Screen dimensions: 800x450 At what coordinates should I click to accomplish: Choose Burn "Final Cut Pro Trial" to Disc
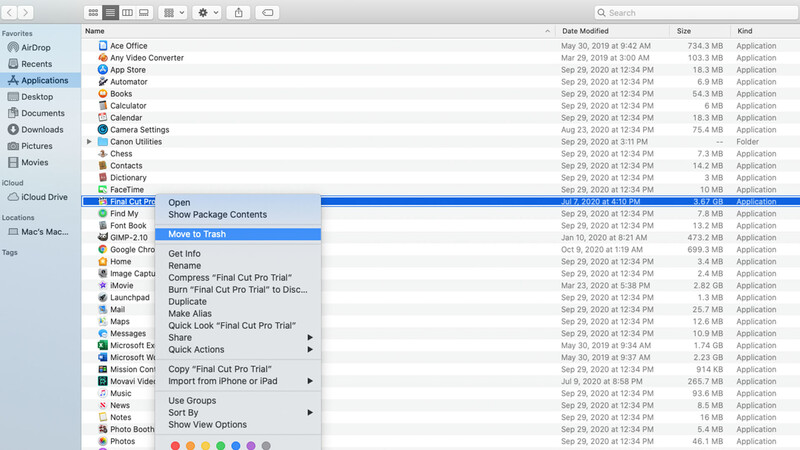coord(238,289)
